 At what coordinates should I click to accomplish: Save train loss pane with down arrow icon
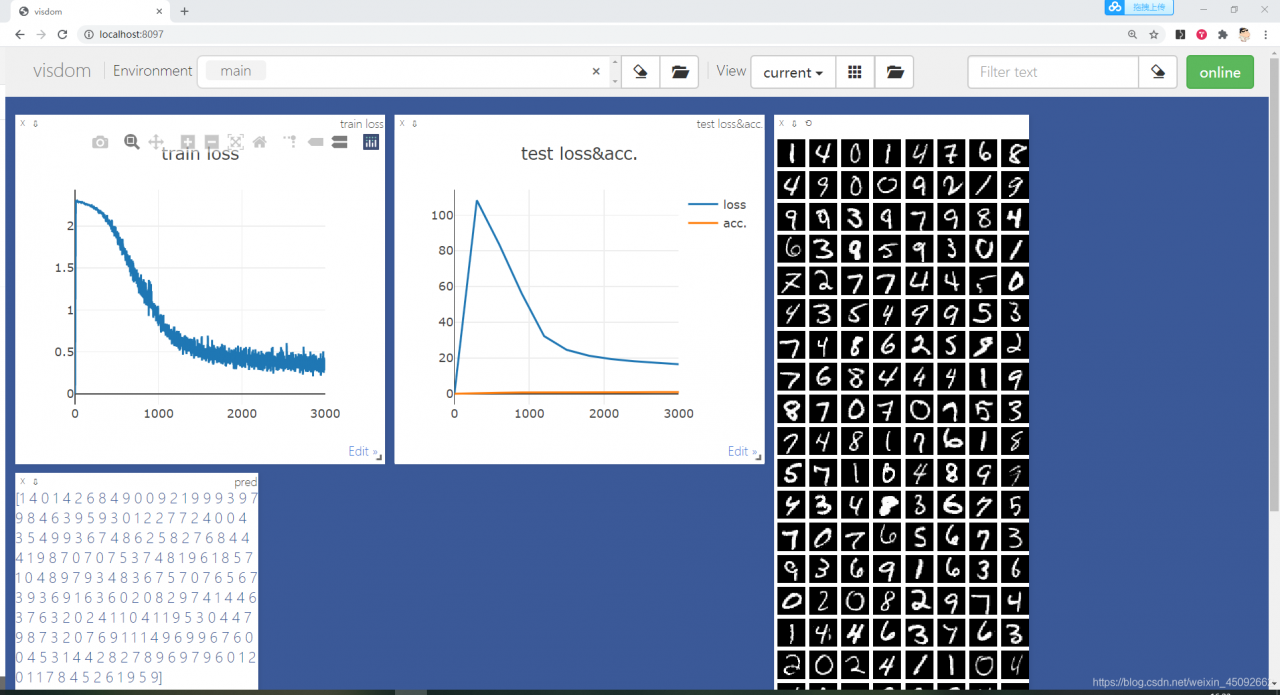[x=35, y=124]
